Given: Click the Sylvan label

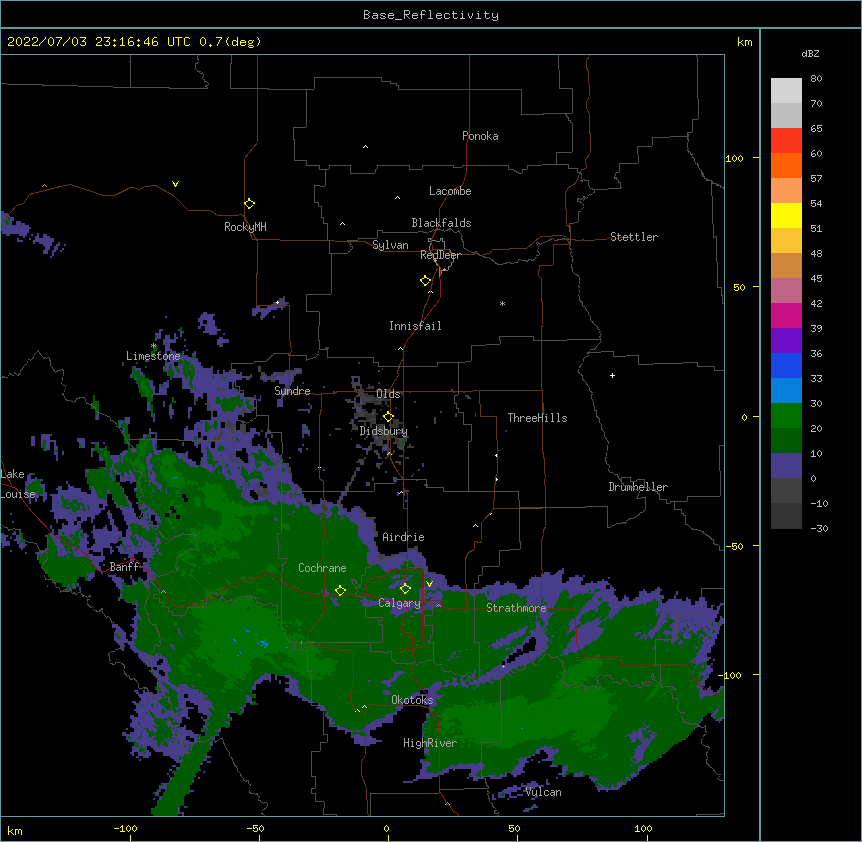Looking at the screenshot, I should coord(390,245).
